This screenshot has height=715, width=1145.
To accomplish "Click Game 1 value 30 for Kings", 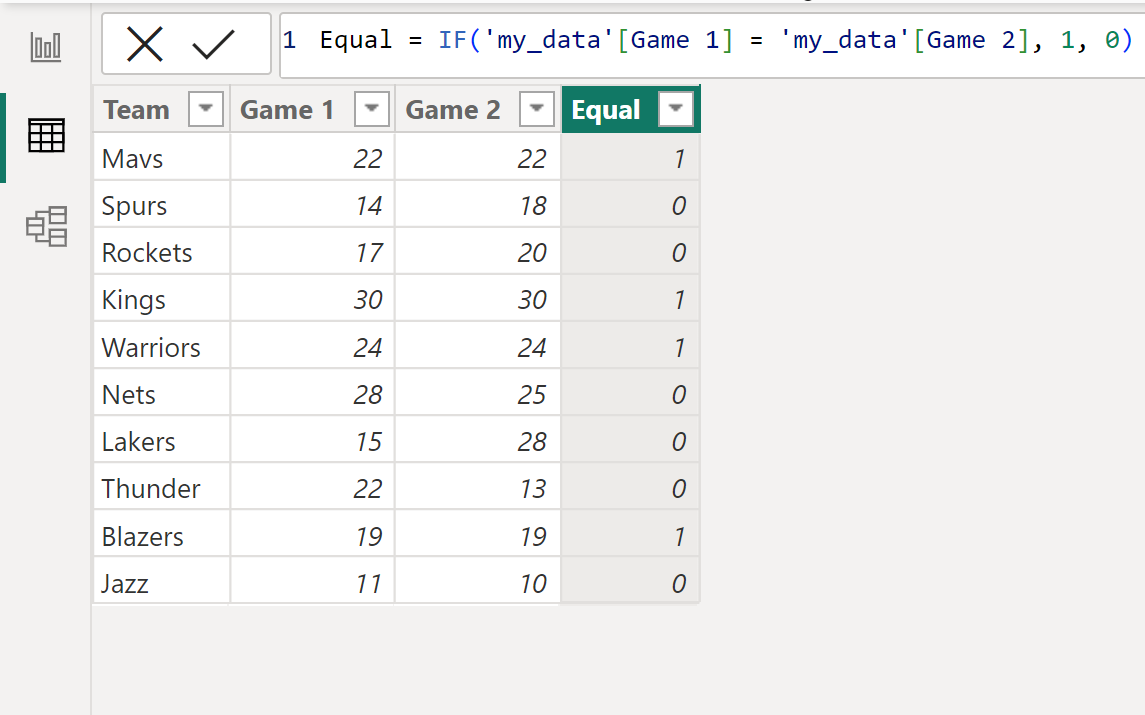I will click(x=313, y=299).
